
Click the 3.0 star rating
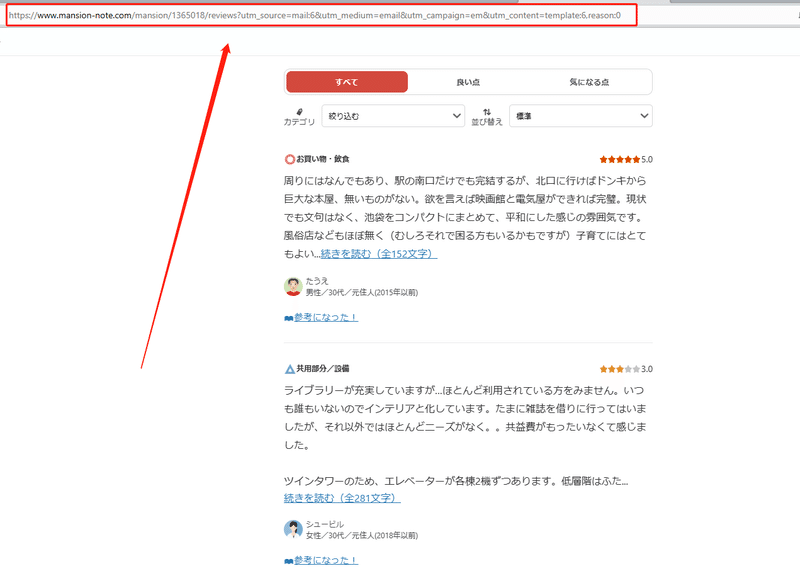(x=626, y=369)
